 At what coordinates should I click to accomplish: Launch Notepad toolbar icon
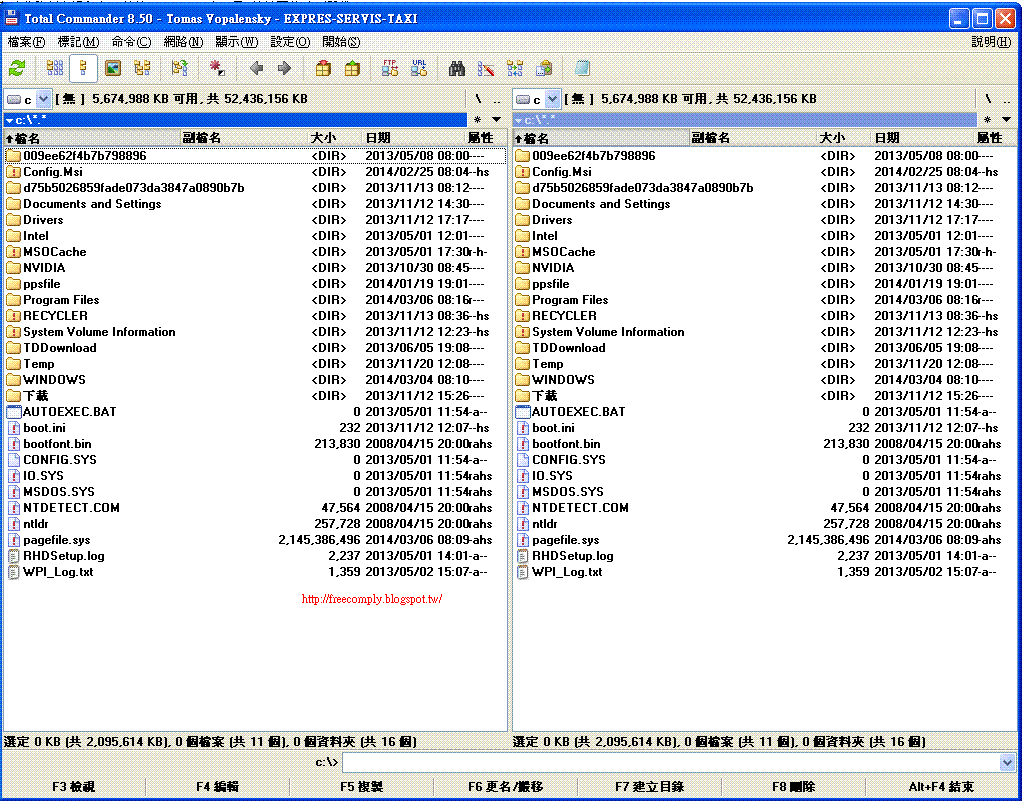click(x=582, y=68)
